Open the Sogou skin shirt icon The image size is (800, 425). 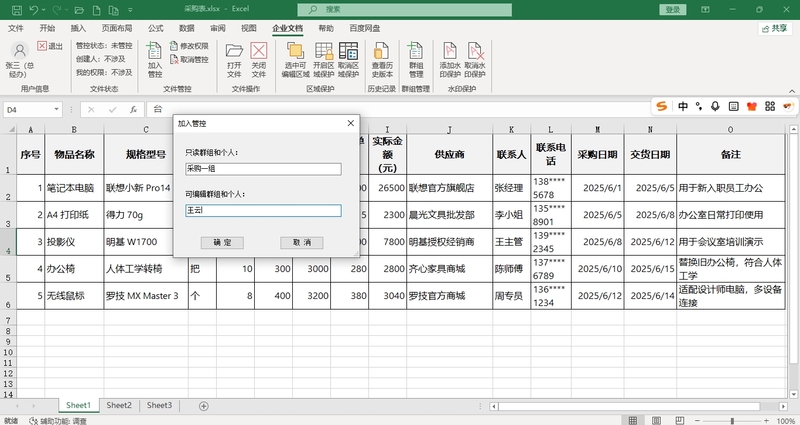click(752, 106)
